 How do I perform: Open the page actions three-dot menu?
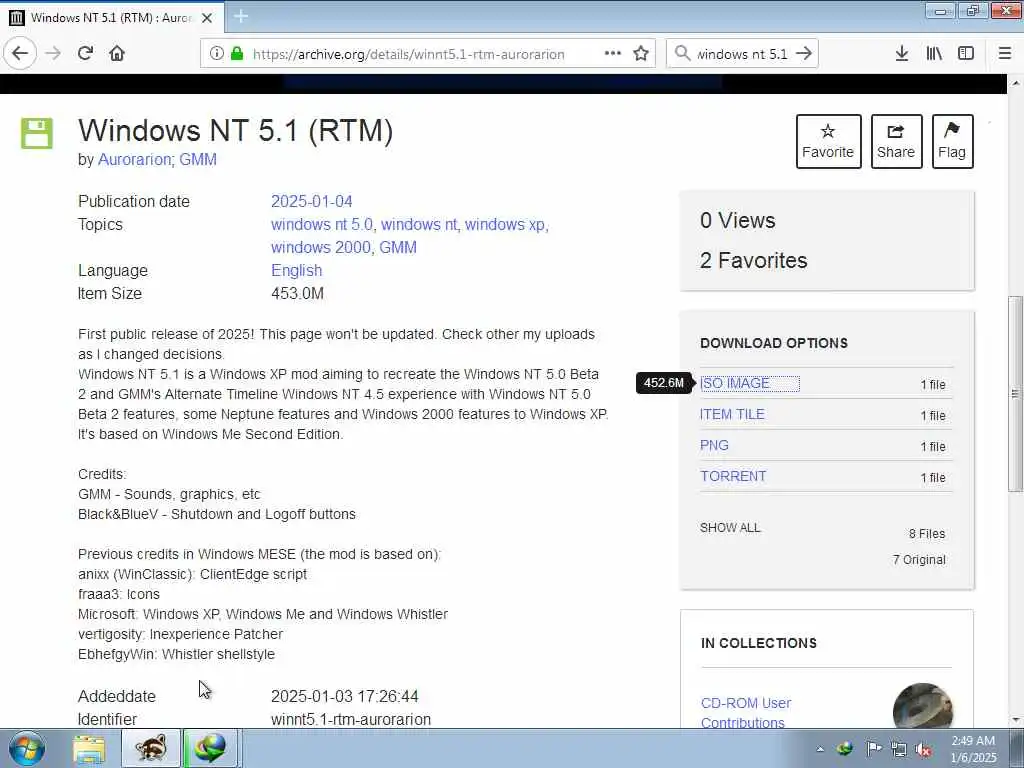(x=613, y=54)
